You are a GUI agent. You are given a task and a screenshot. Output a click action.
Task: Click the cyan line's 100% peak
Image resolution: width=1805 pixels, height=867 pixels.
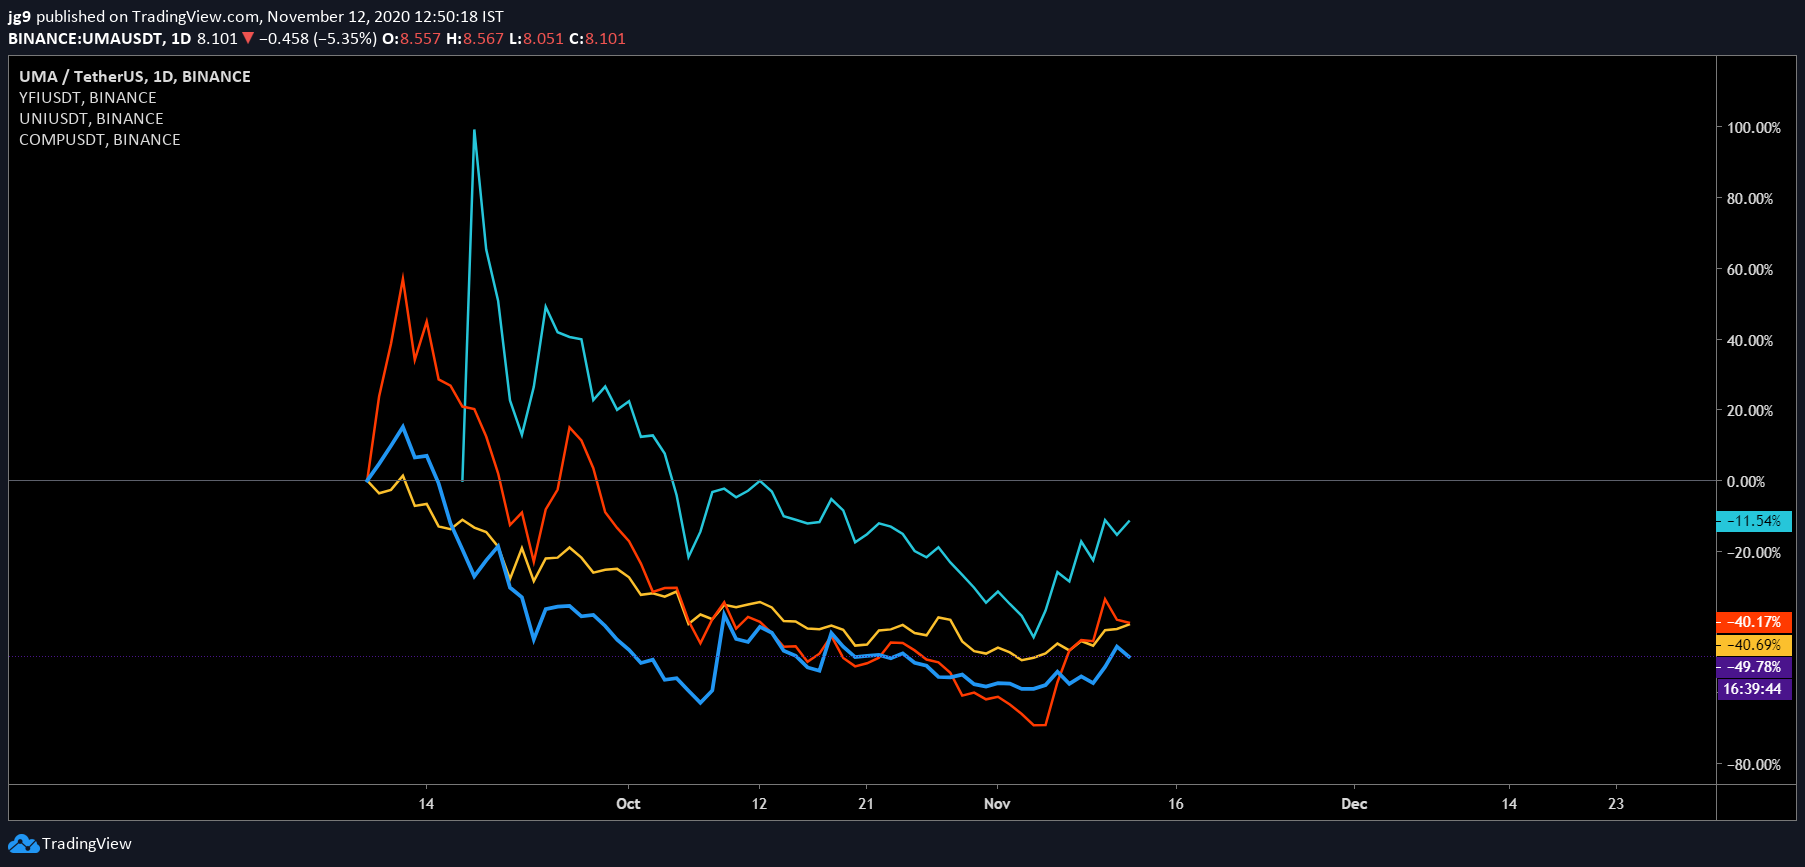(x=474, y=130)
